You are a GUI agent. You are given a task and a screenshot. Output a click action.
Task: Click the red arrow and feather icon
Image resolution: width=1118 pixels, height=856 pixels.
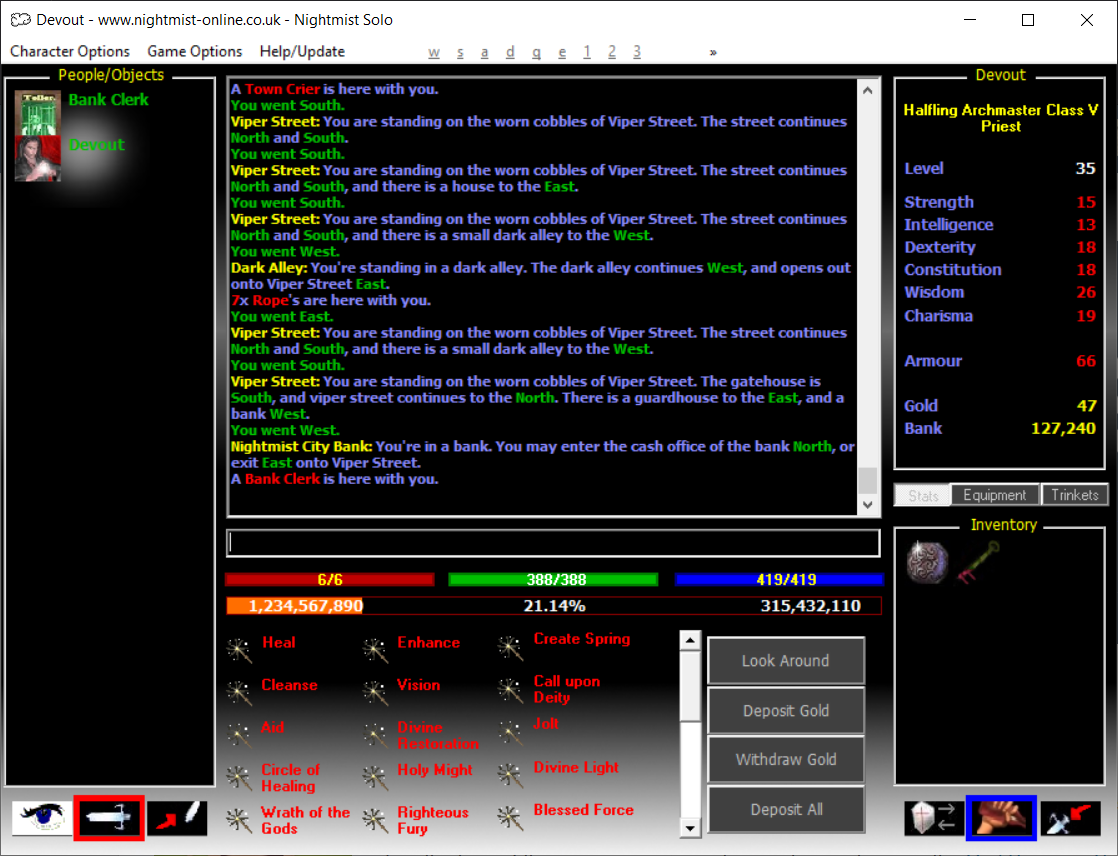pyautogui.click(x=177, y=818)
